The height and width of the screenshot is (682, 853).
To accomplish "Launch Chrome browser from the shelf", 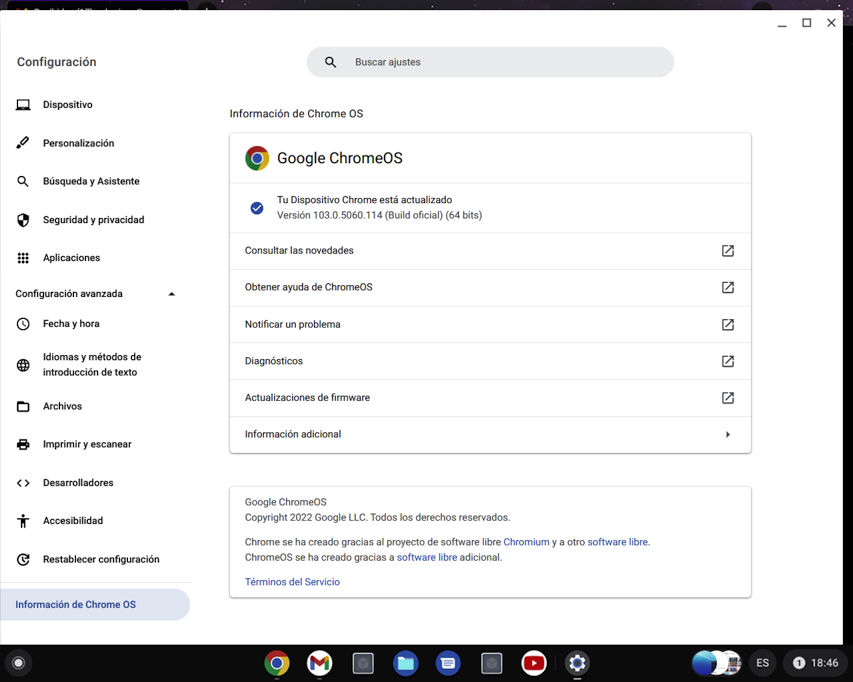I will [277, 663].
